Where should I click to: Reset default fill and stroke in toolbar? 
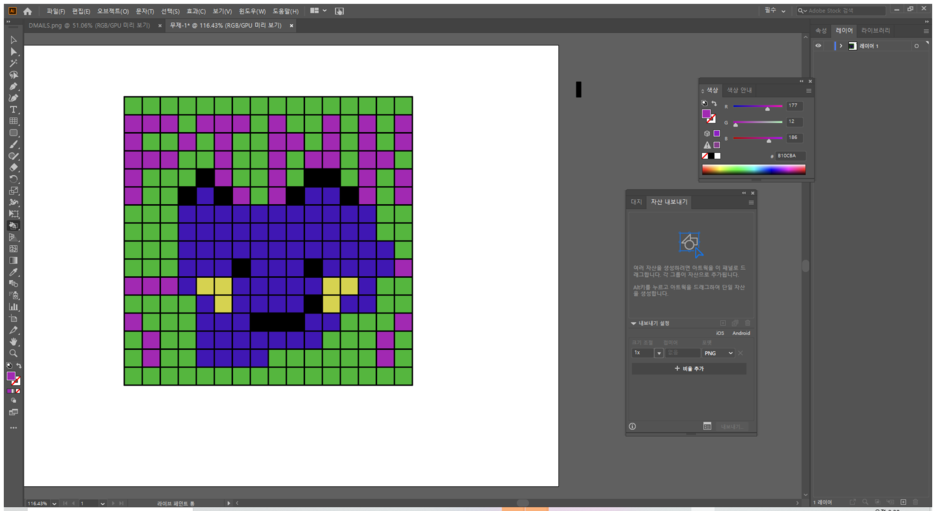click(9, 366)
